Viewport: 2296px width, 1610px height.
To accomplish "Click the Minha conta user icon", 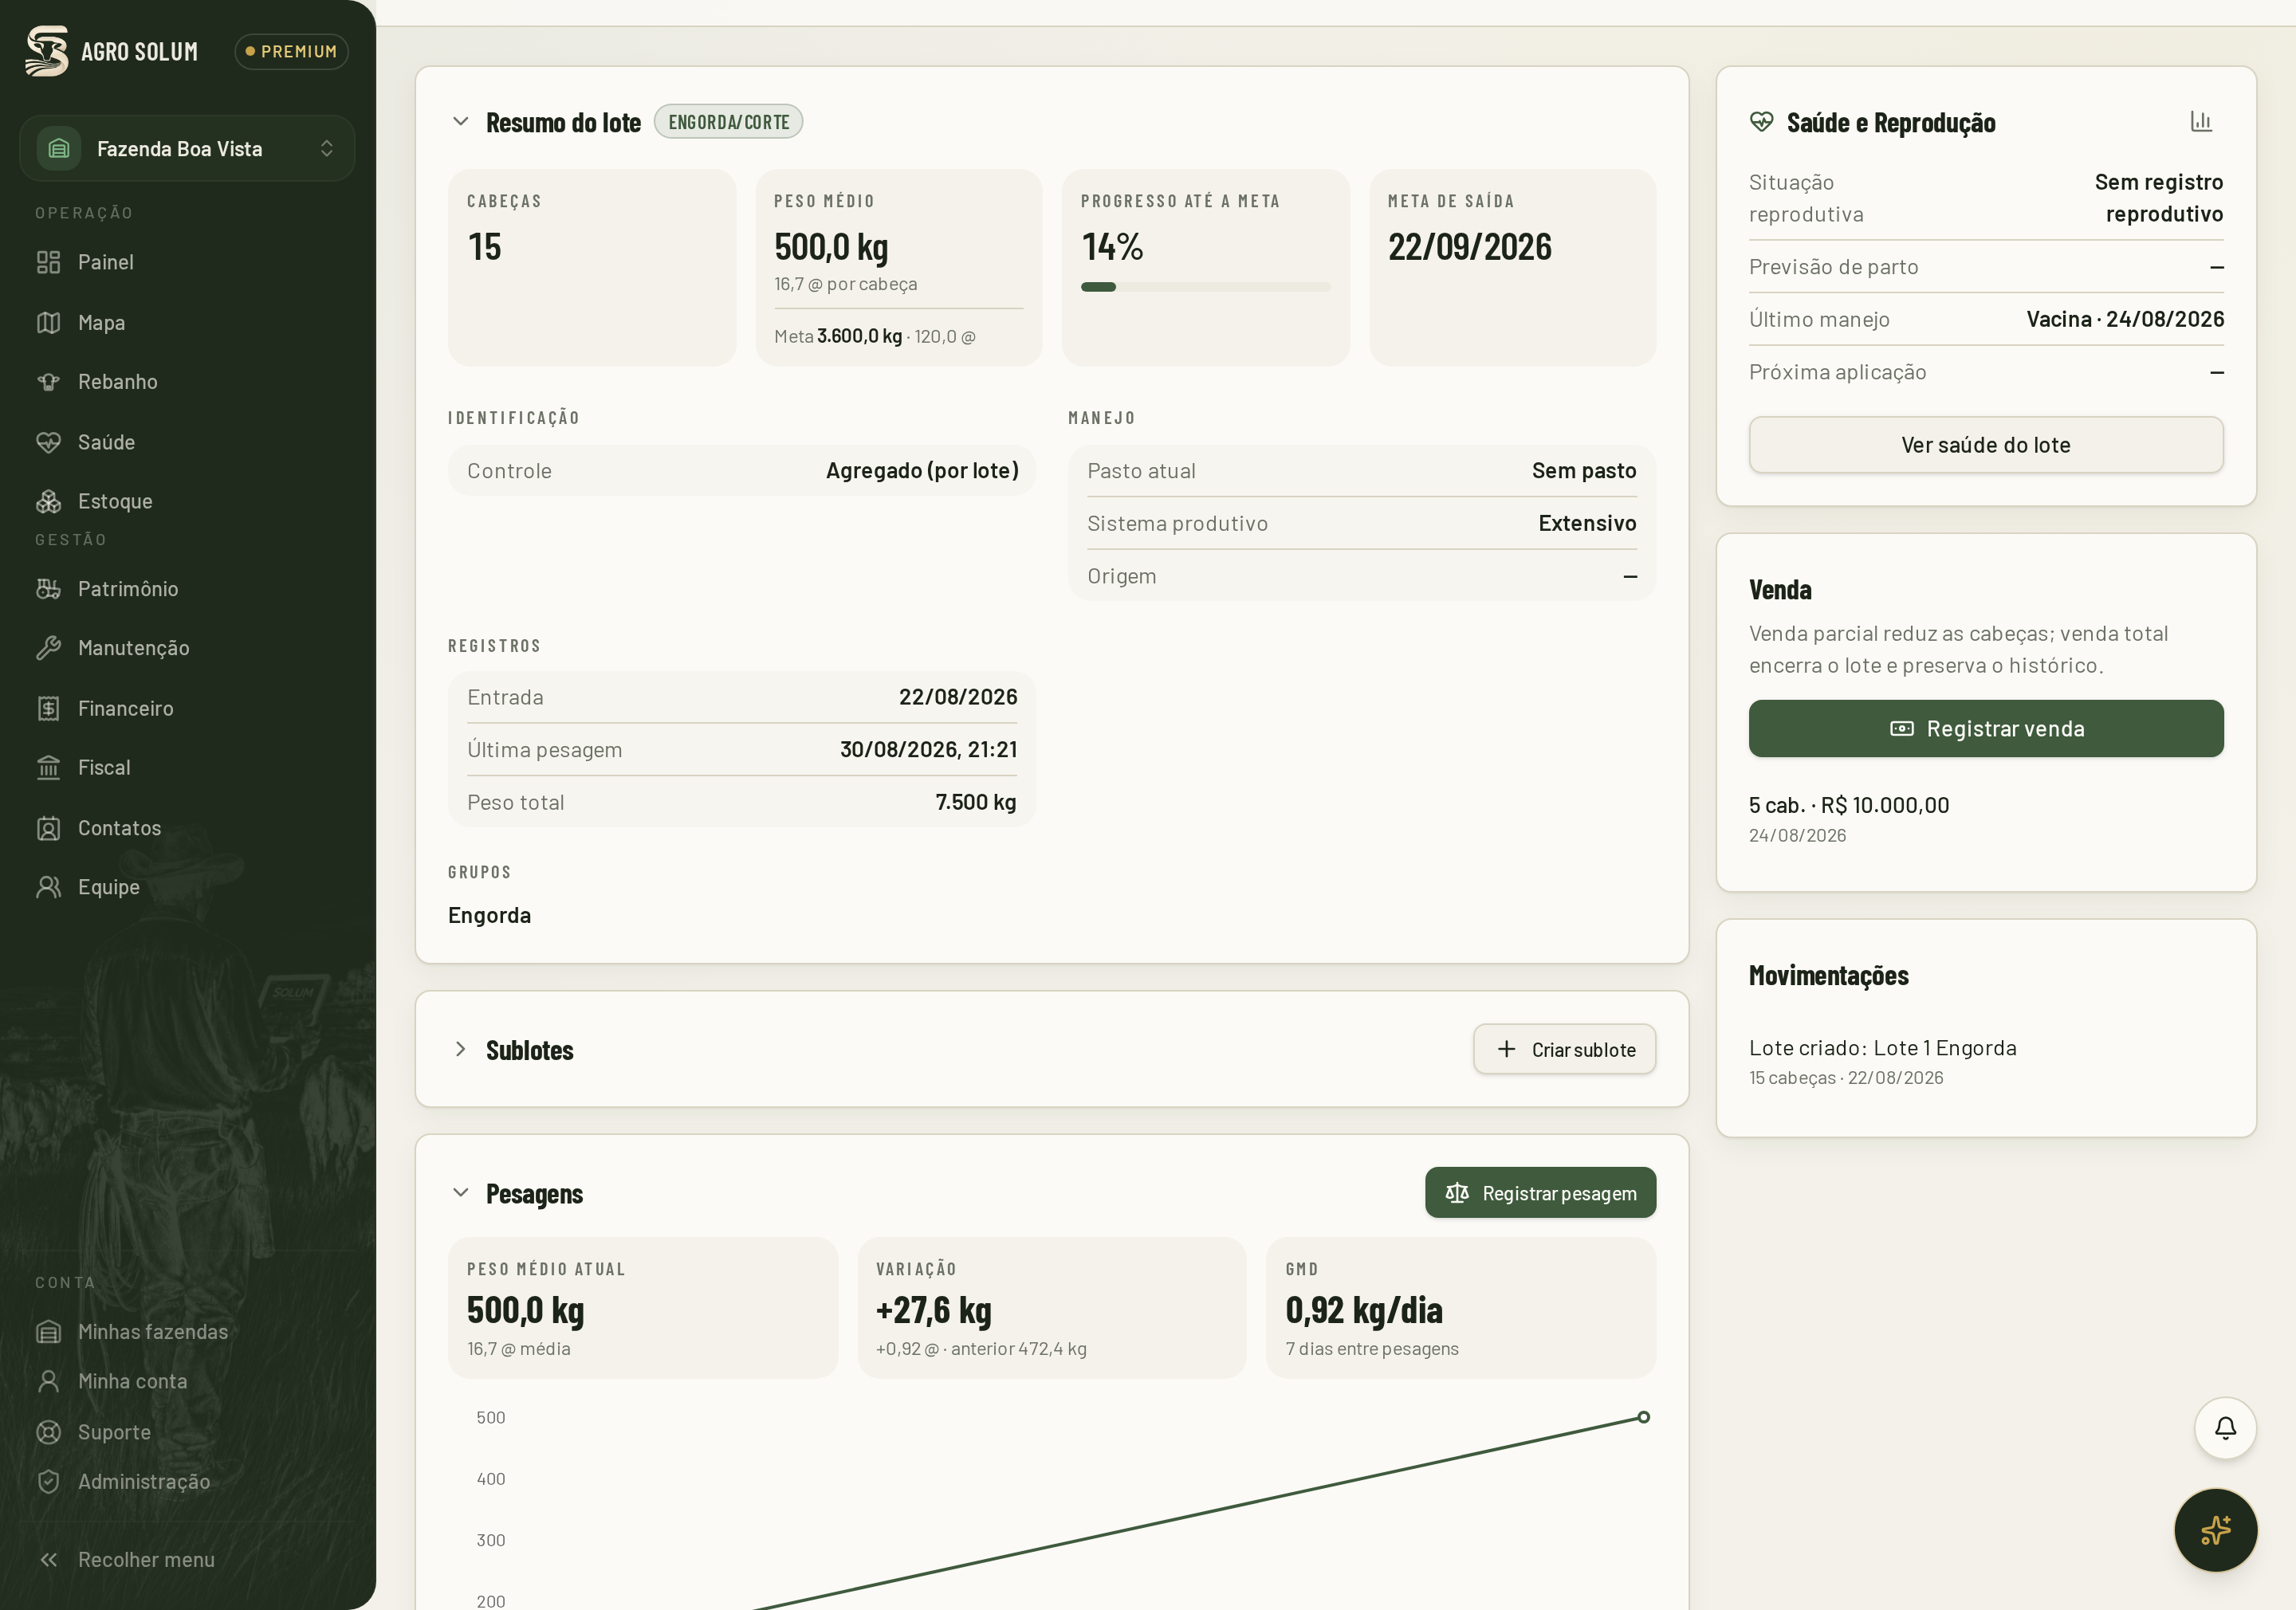I will (48, 1381).
